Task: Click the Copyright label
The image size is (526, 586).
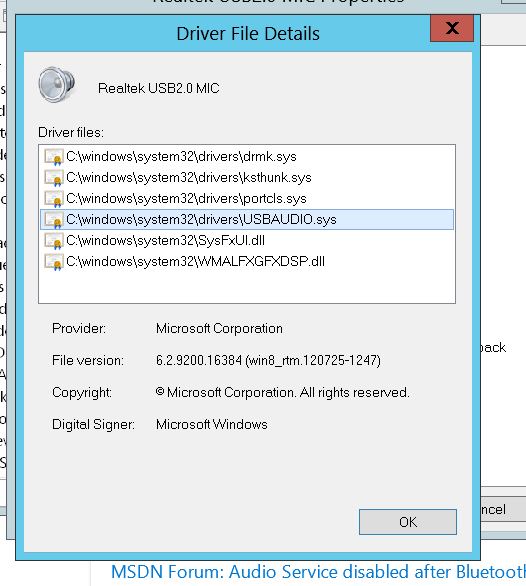Action: click(x=82, y=392)
